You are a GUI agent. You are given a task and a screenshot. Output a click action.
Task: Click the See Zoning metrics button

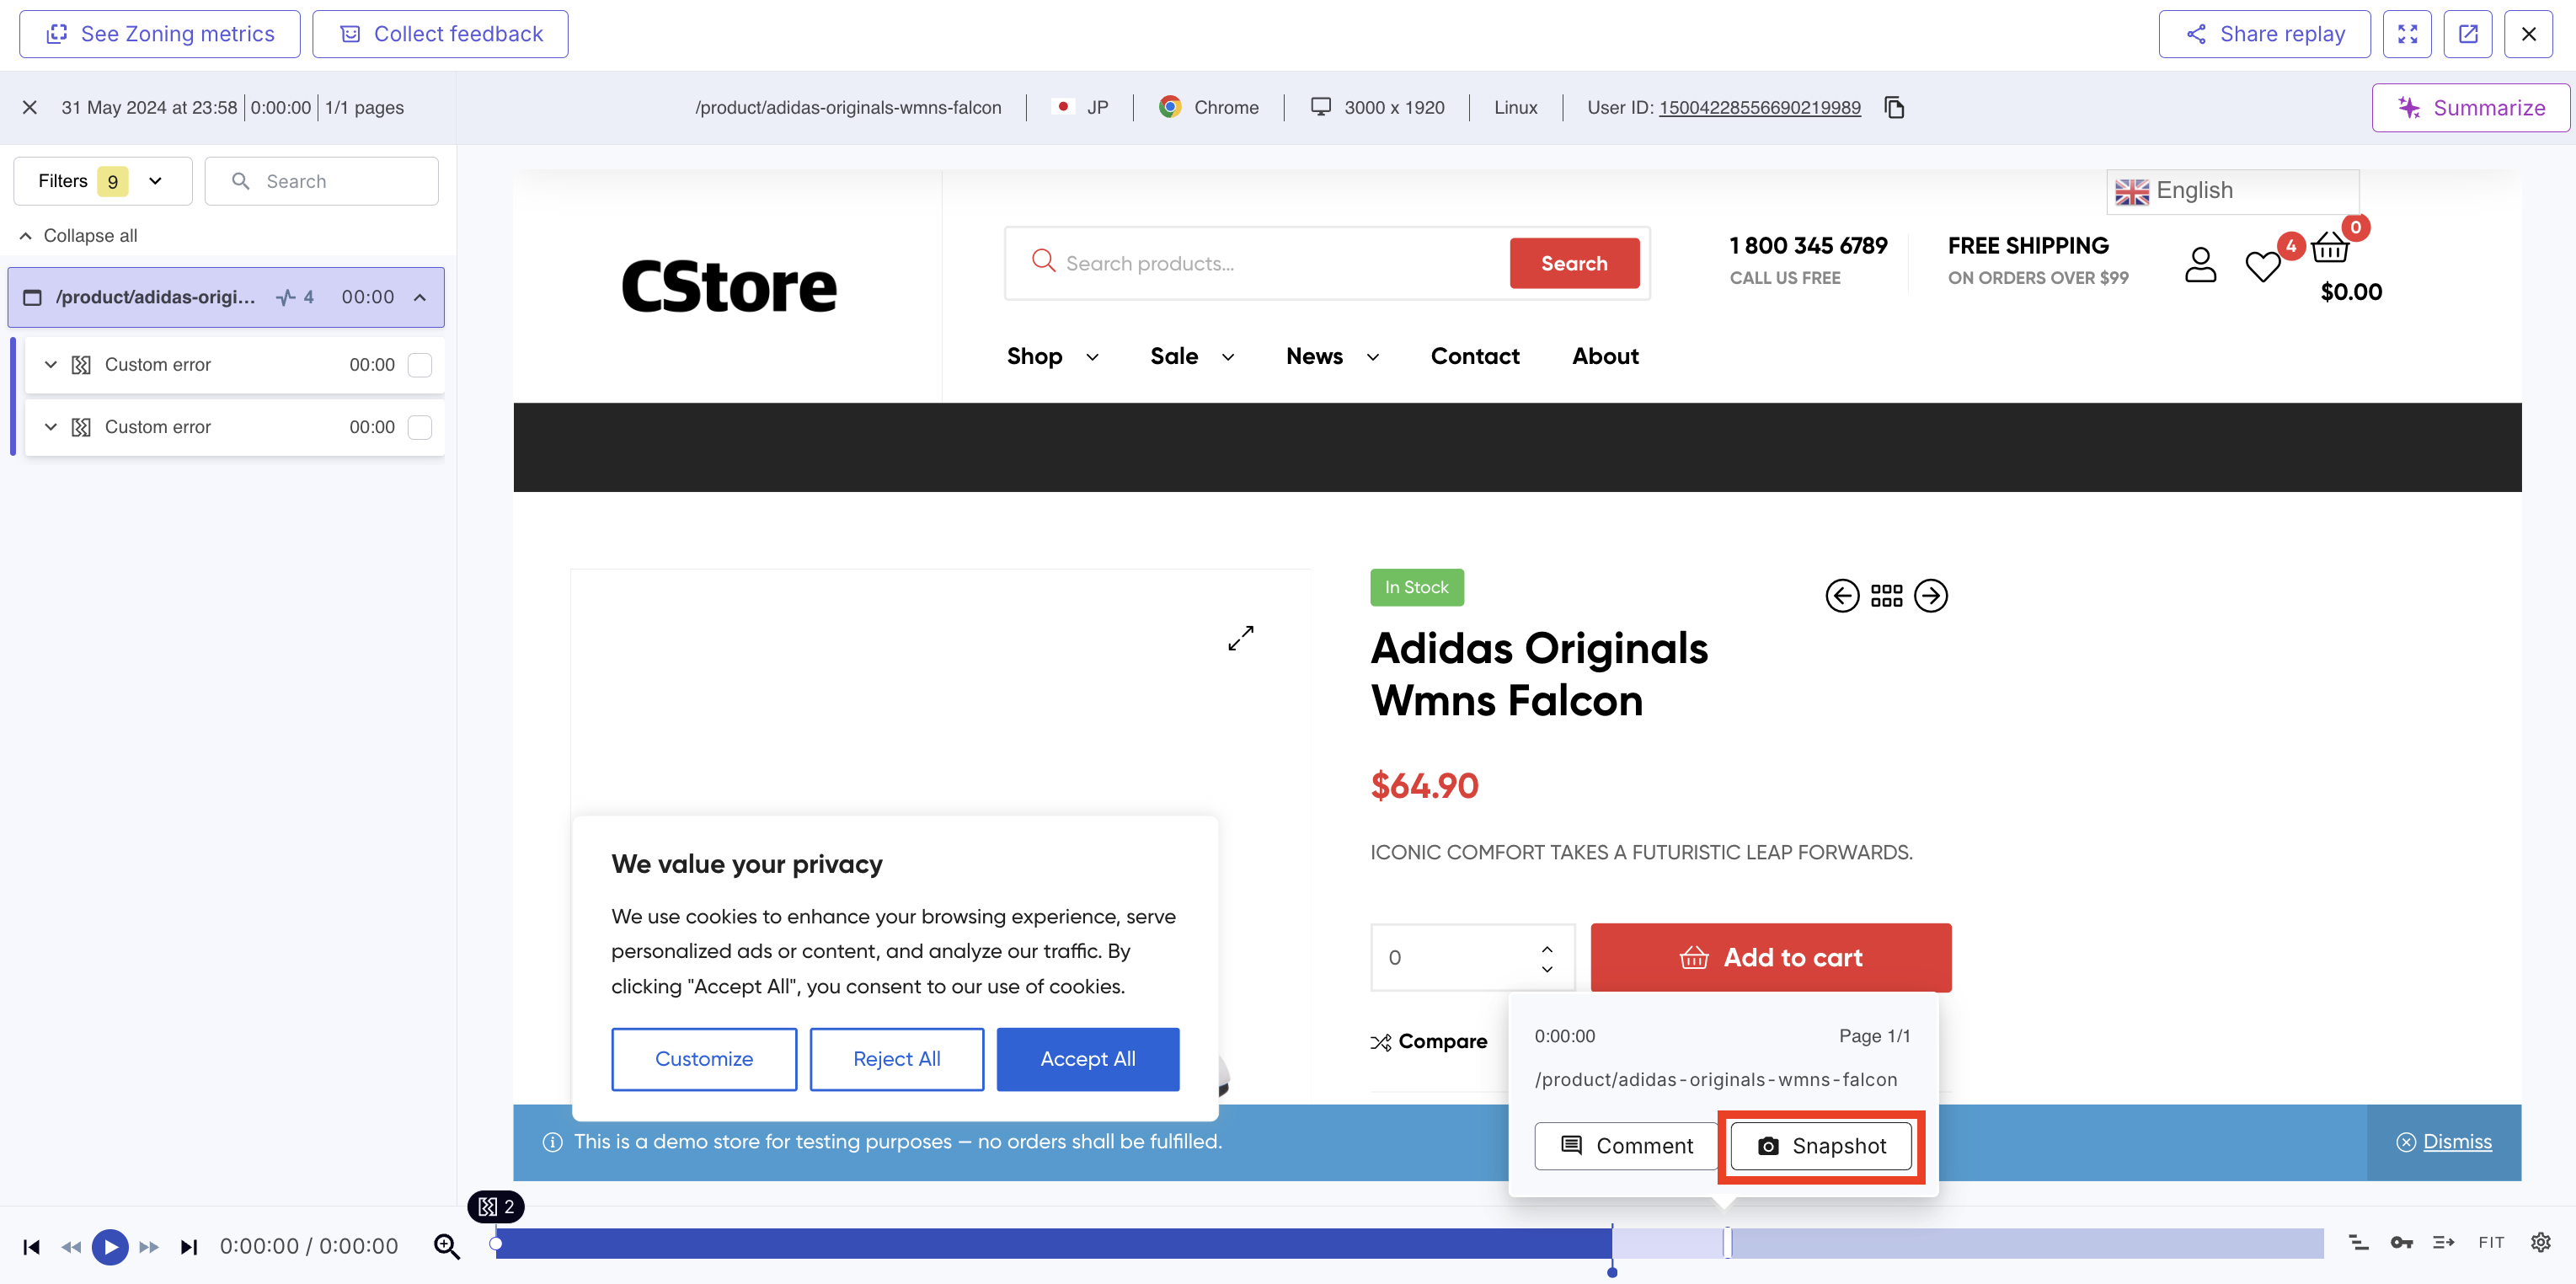[158, 33]
